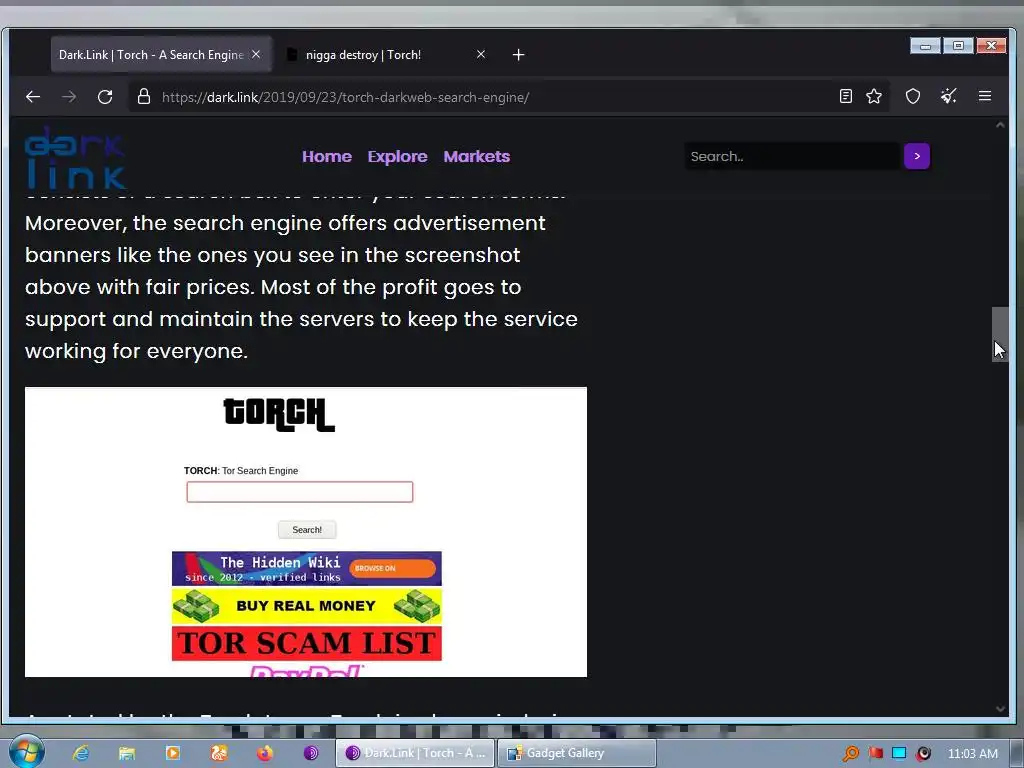This screenshot has width=1024, height=768.
Task: Open a new tab with the plus button
Action: (x=519, y=55)
